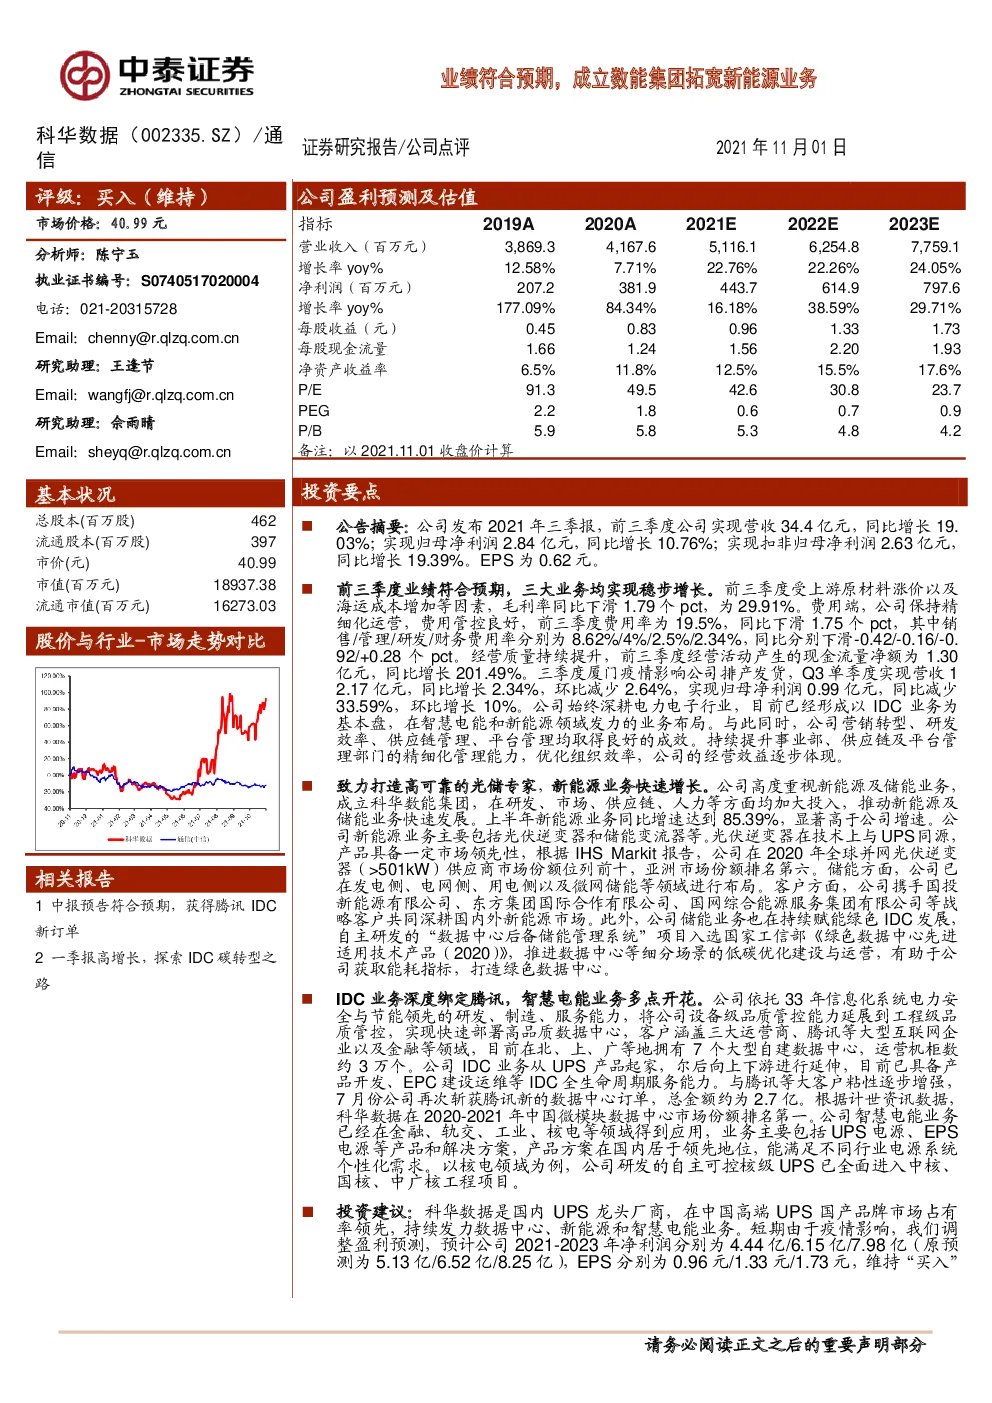Image resolution: width=992 pixels, height=1403 pixels.
Task: Click the 2021E column header
Action: pos(711,224)
